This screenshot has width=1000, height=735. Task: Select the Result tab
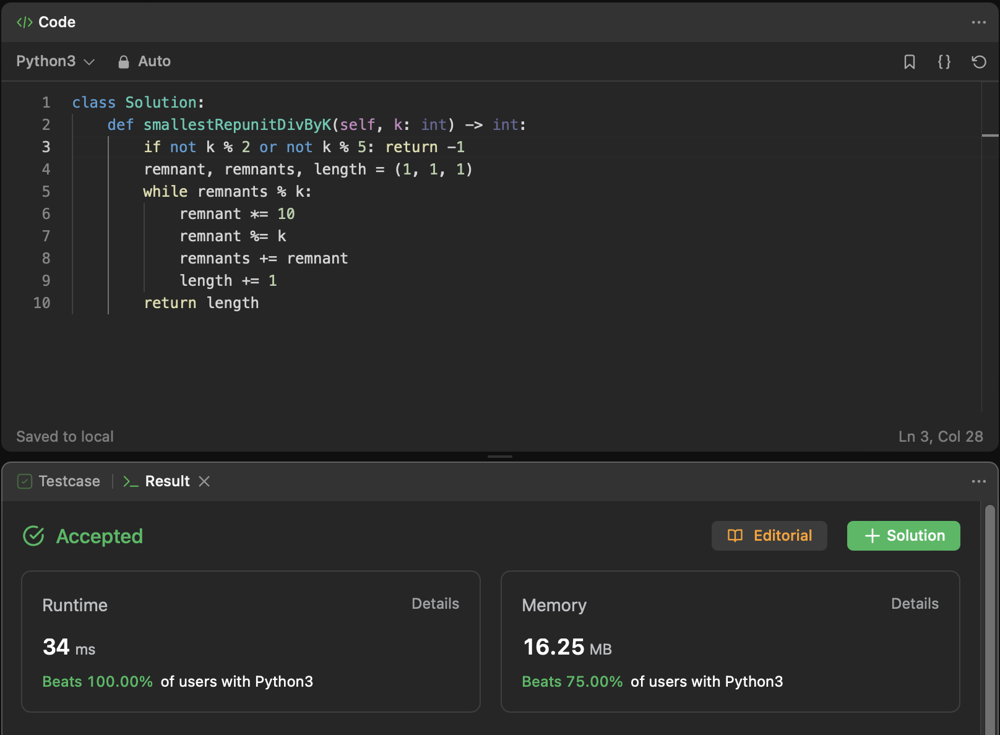tap(166, 481)
